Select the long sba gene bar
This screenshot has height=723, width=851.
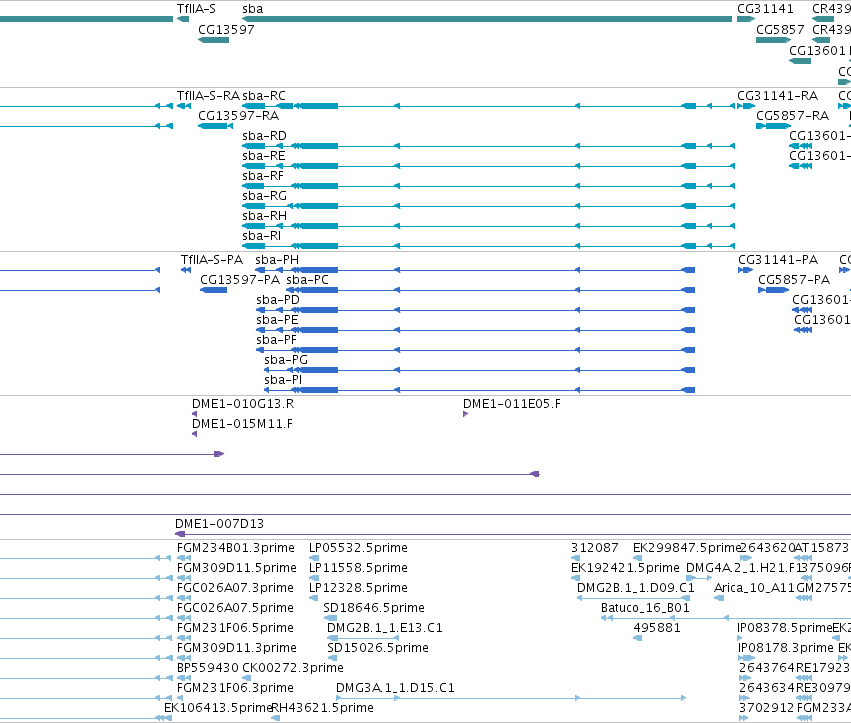(487, 19)
